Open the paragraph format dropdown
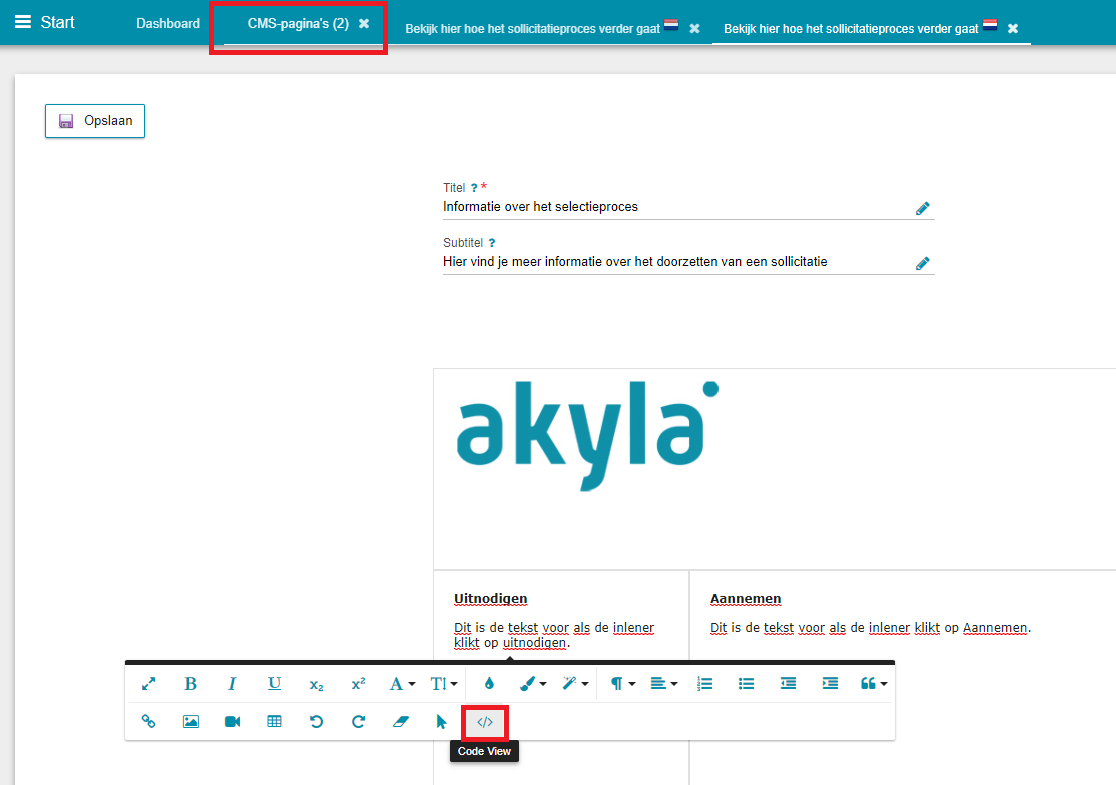 pos(622,684)
